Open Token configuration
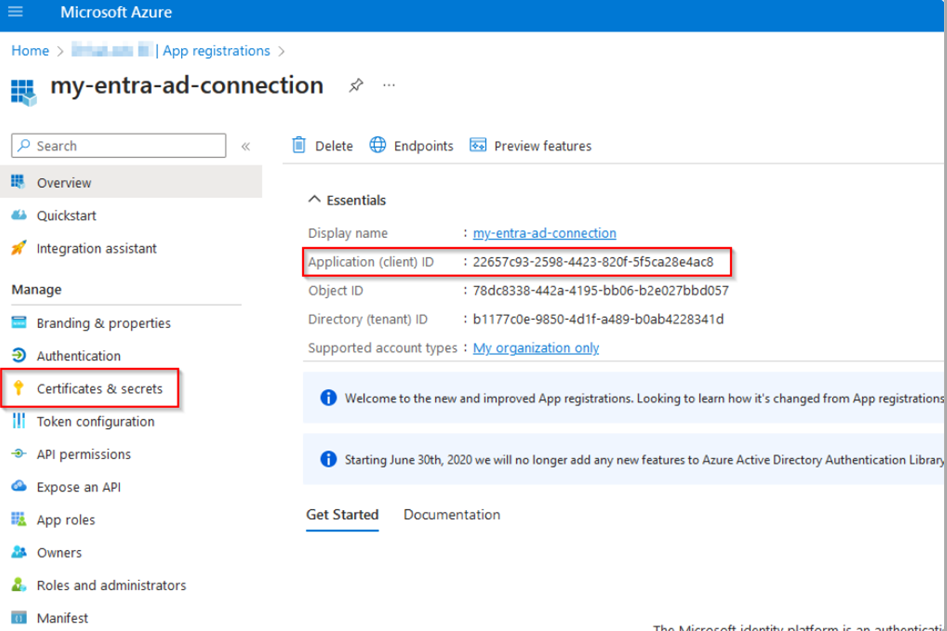 click(x=131, y=421)
